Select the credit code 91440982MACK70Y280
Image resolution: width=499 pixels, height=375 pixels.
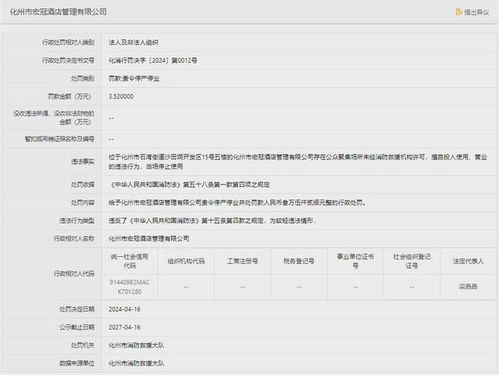click(130, 287)
